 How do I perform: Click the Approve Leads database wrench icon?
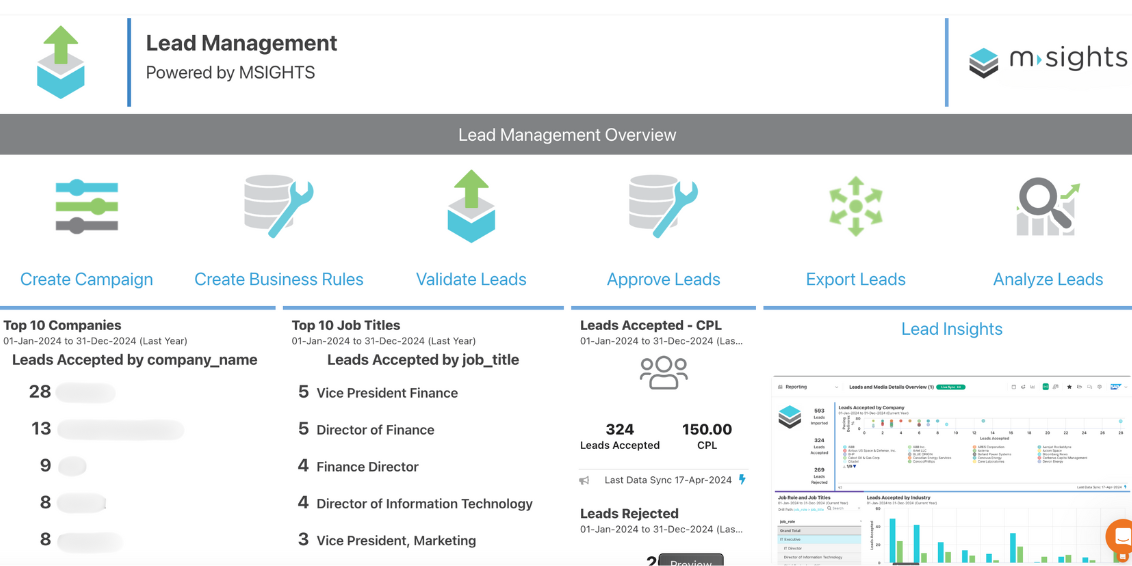coord(663,206)
